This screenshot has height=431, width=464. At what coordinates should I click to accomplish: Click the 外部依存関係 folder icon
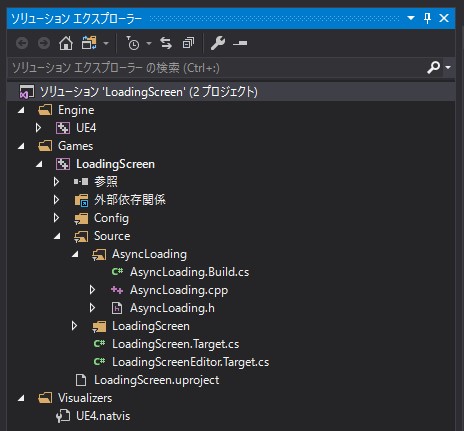[81, 200]
